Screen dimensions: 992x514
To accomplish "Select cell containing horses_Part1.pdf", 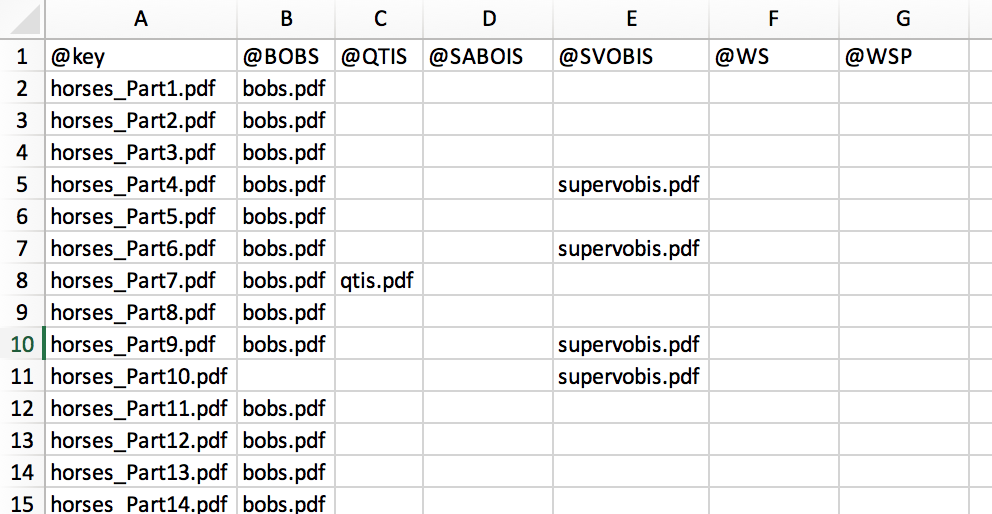I will pos(140,89).
